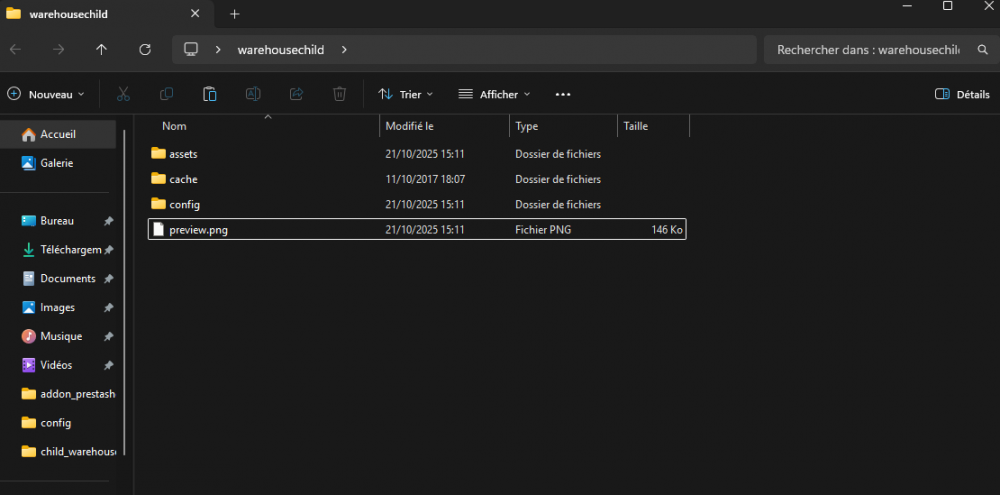Close the warehousechild tab
This screenshot has width=1000, height=495.
click(x=195, y=13)
